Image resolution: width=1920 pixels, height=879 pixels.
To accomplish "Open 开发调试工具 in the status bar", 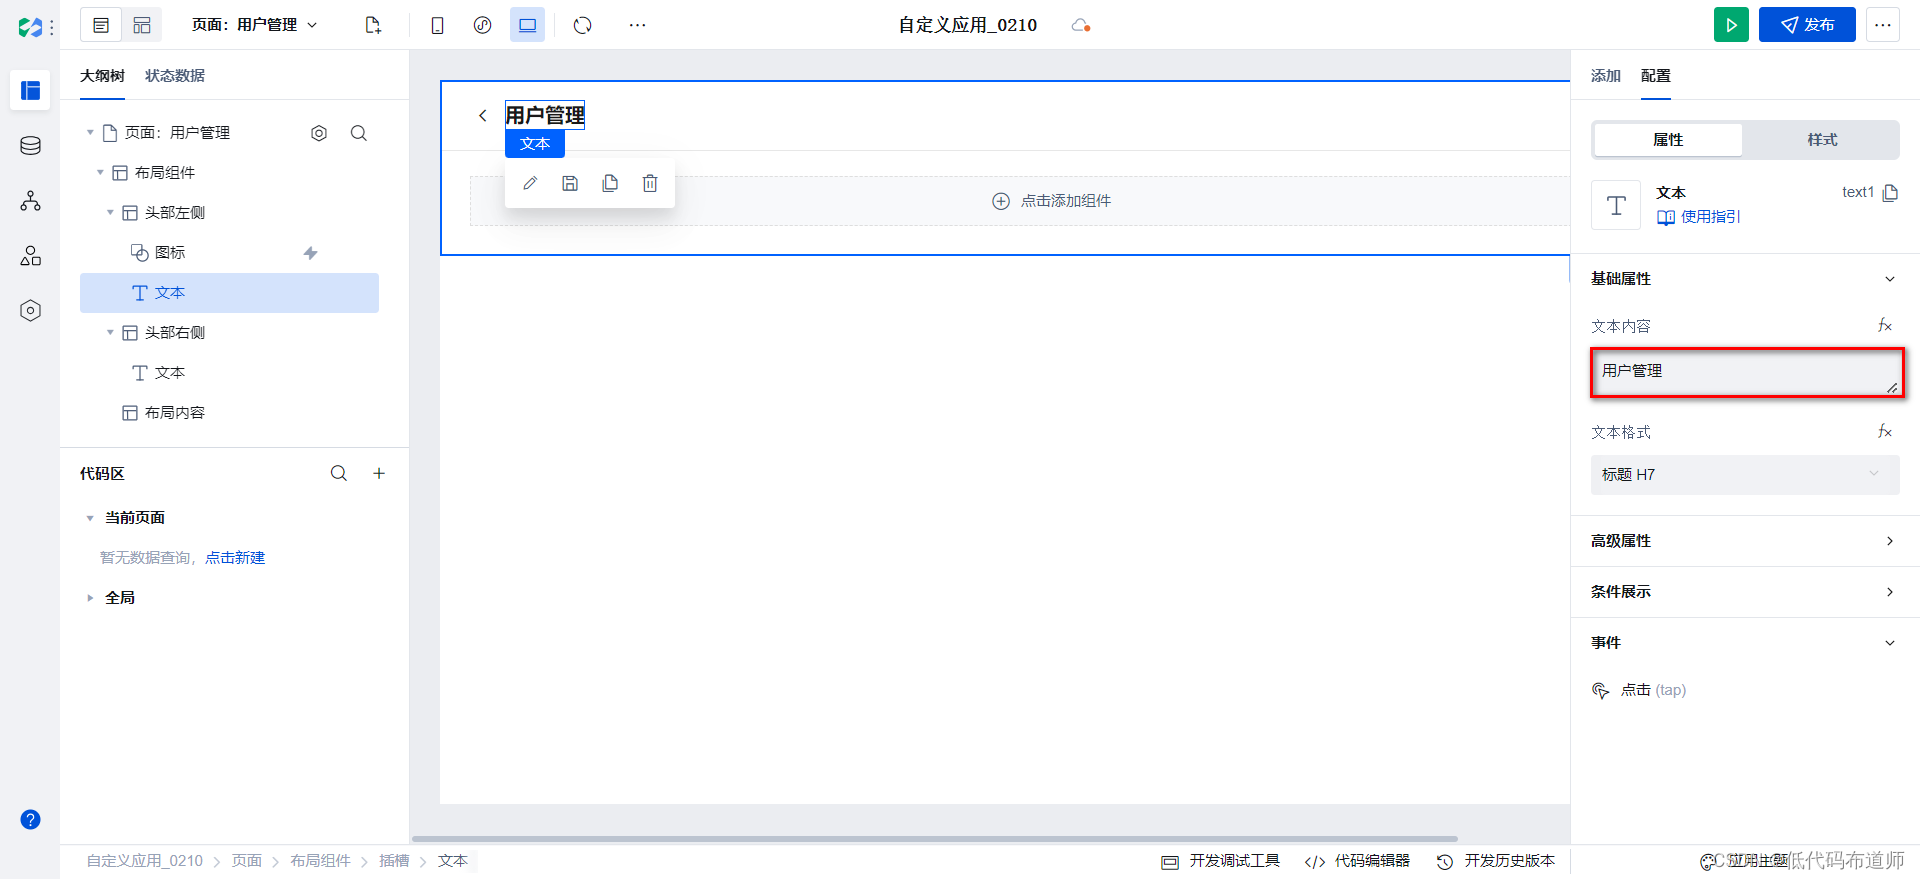I will click(1220, 861).
